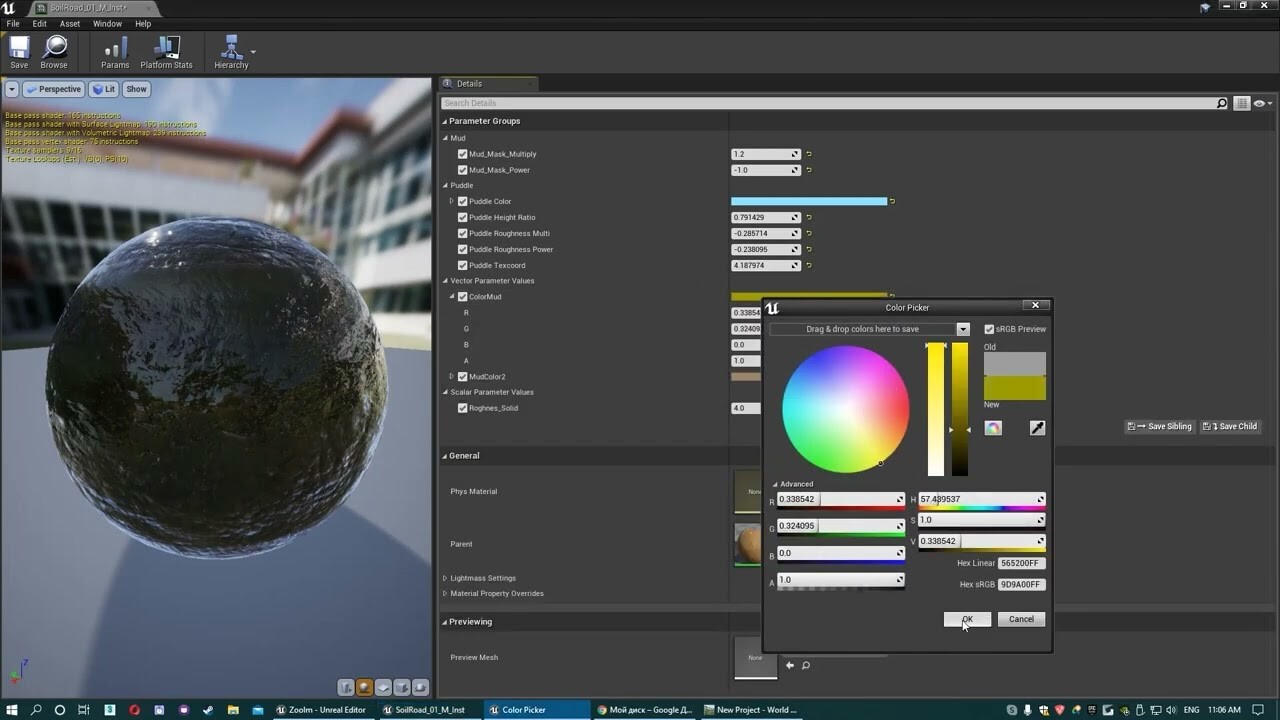
Task: Select the eyedropper tool in Color Picker
Action: [1037, 428]
